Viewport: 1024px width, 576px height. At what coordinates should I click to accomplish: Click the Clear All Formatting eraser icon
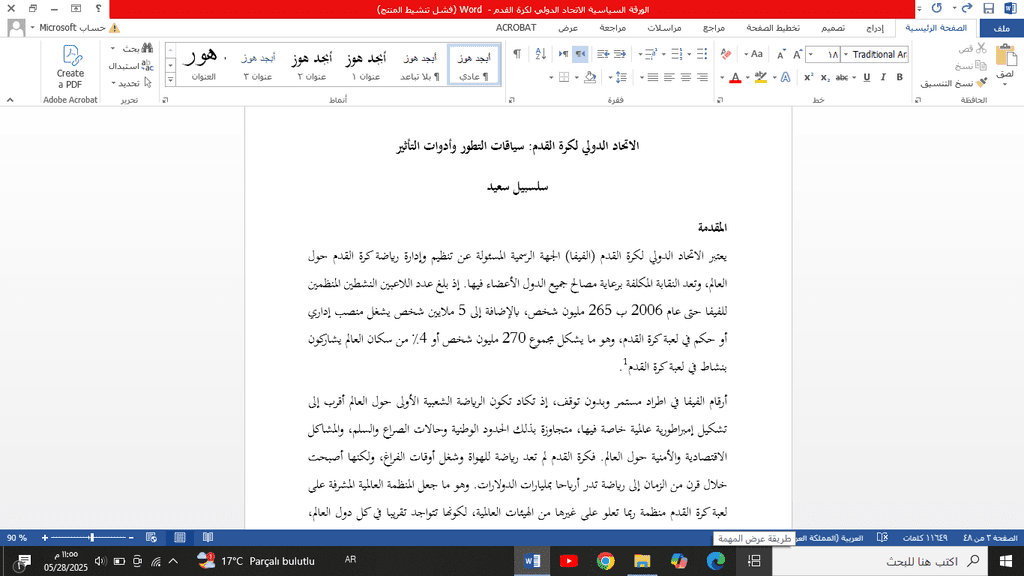[x=726, y=54]
